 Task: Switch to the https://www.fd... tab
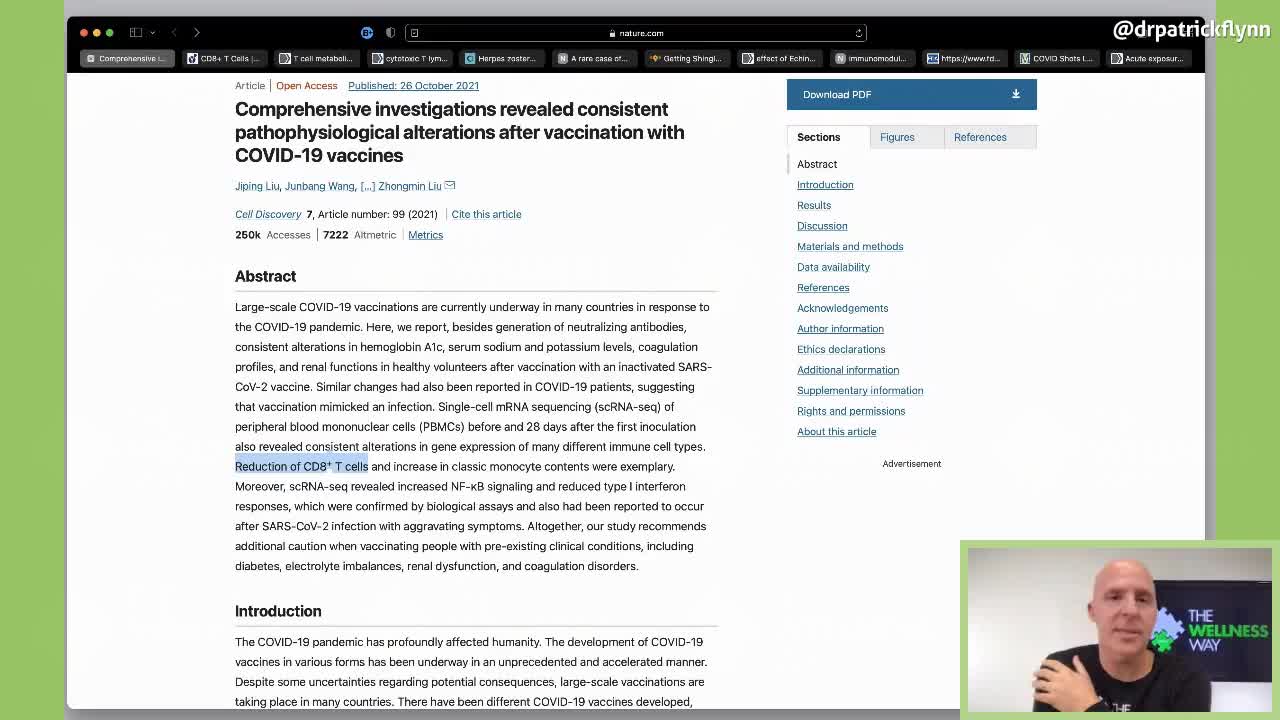click(963, 58)
